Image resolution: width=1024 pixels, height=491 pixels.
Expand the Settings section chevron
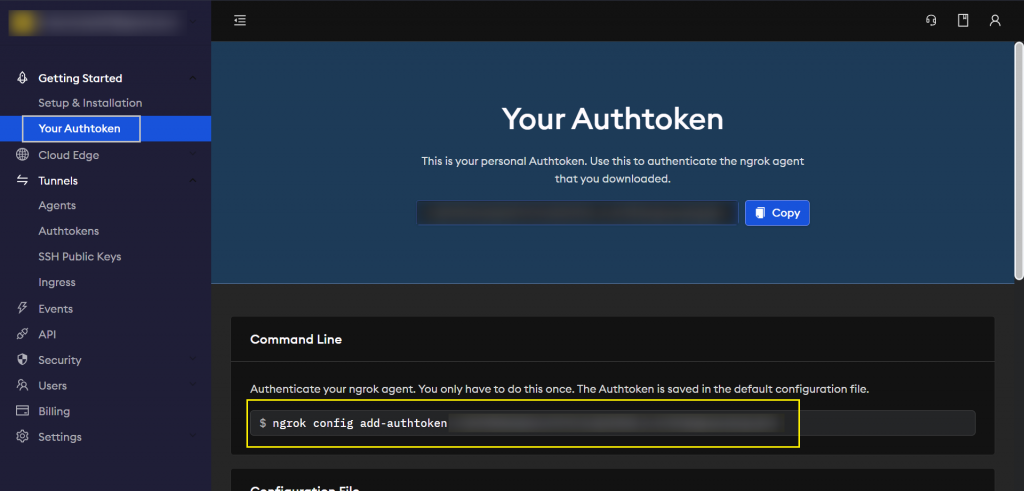(192, 436)
